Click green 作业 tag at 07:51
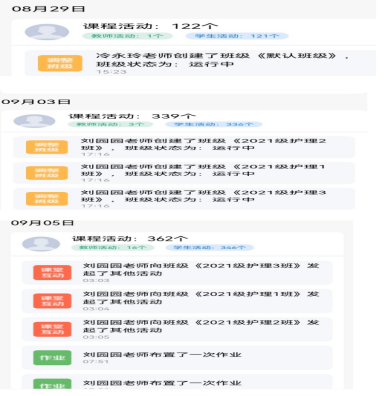 52,358
